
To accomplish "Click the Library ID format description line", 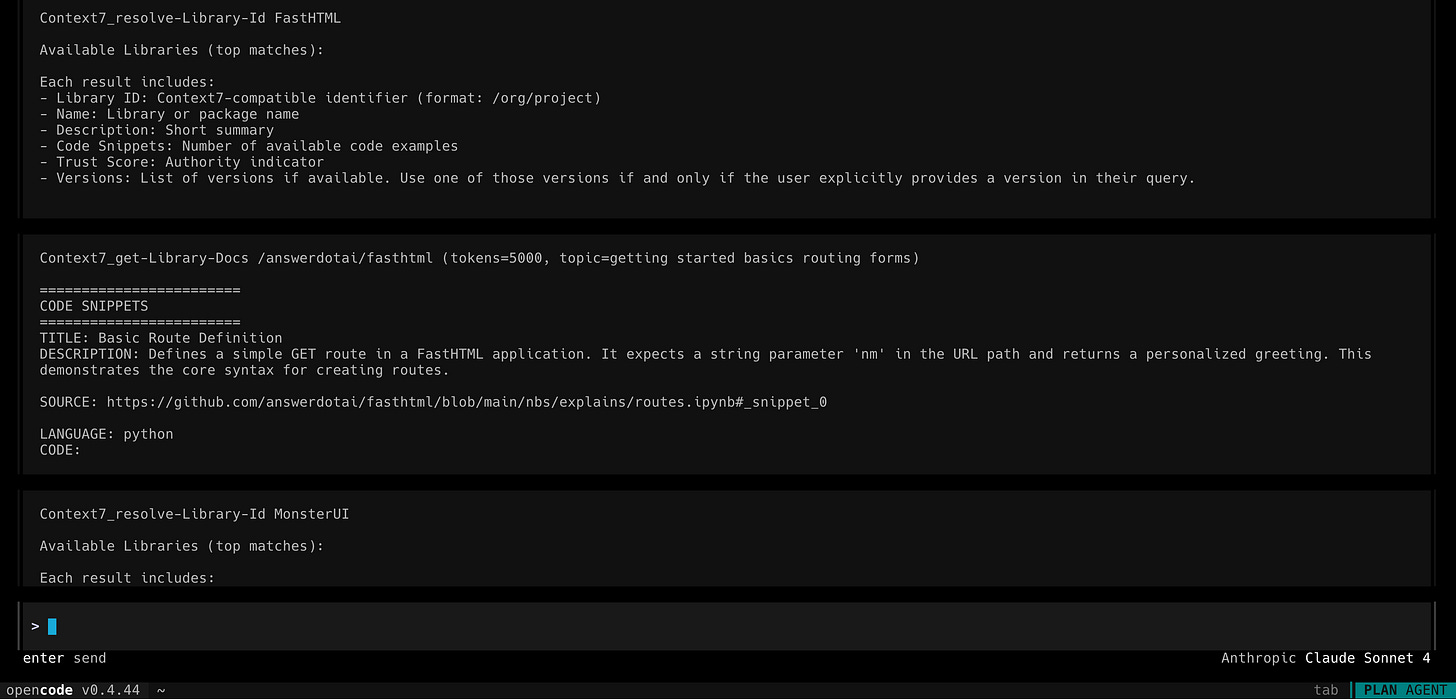I will [321, 98].
